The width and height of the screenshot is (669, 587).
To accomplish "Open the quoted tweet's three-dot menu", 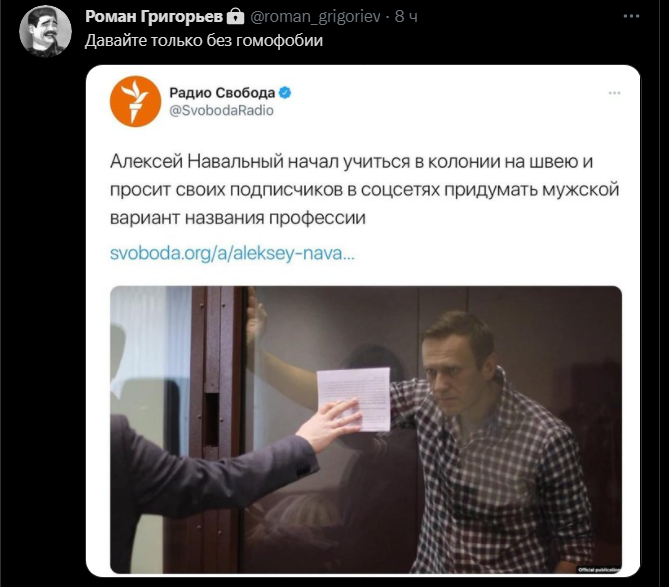I will click(614, 93).
